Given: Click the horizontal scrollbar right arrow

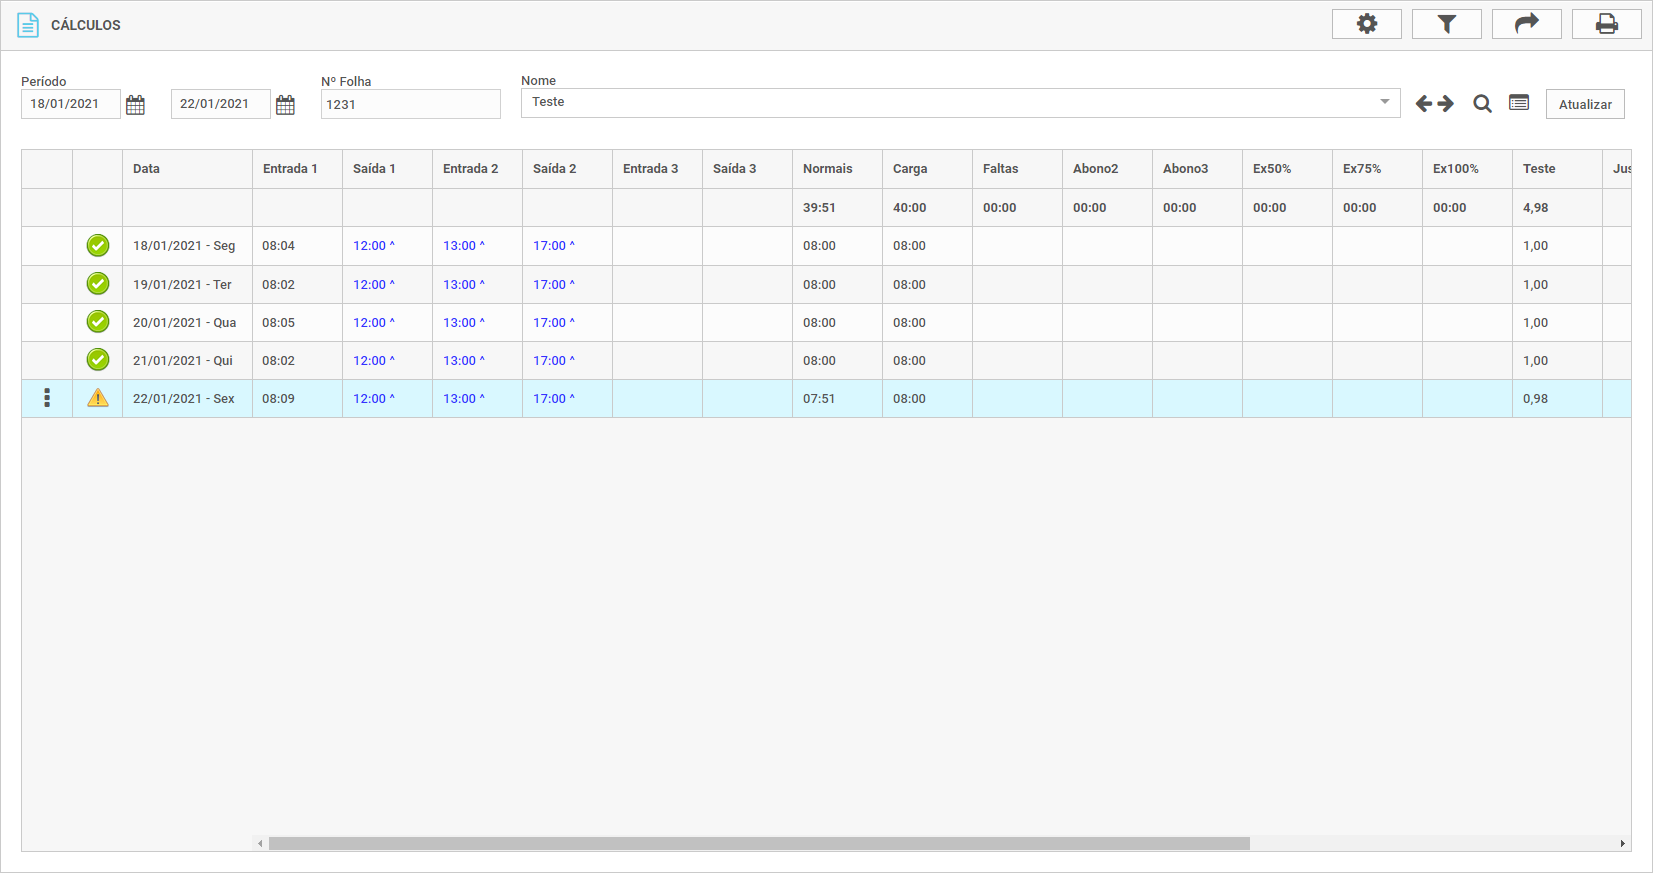Looking at the screenshot, I should (1622, 843).
